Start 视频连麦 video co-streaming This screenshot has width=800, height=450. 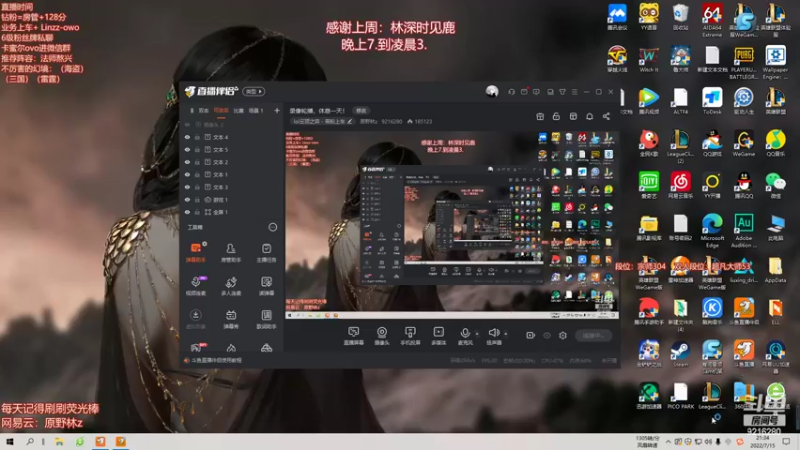pyautogui.click(x=195, y=285)
